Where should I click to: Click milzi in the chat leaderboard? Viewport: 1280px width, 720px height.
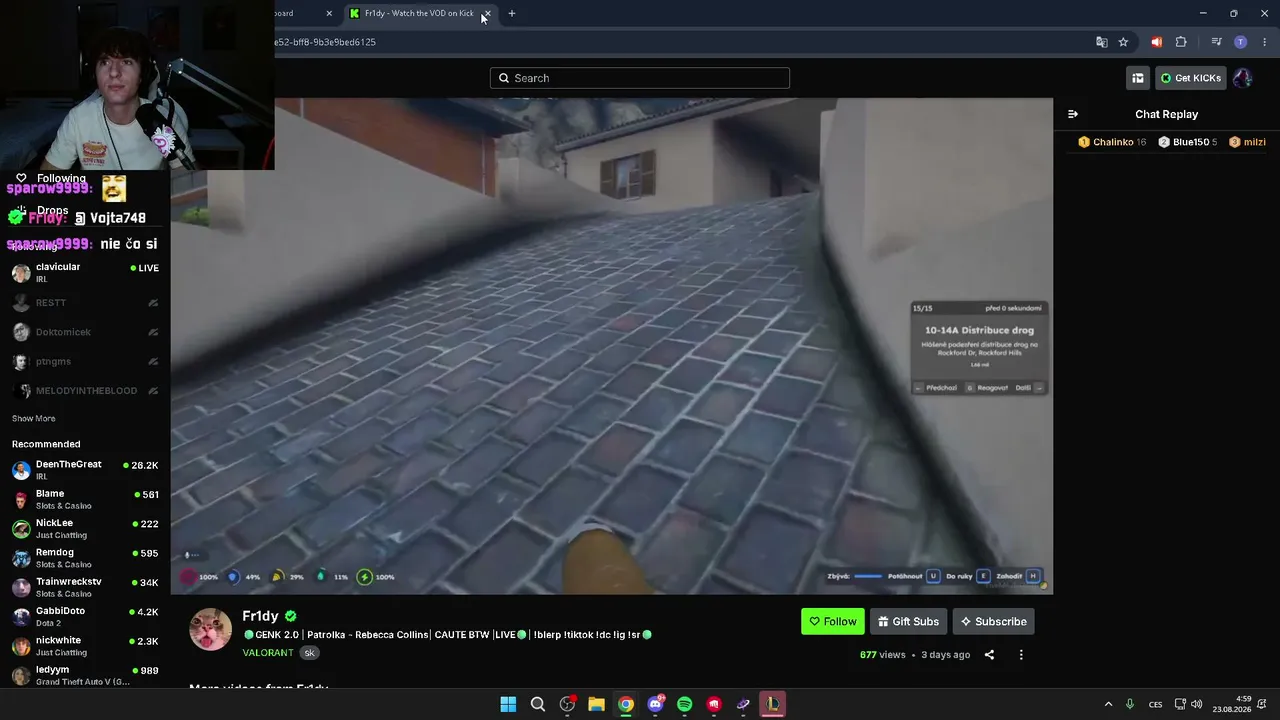click(1248, 142)
